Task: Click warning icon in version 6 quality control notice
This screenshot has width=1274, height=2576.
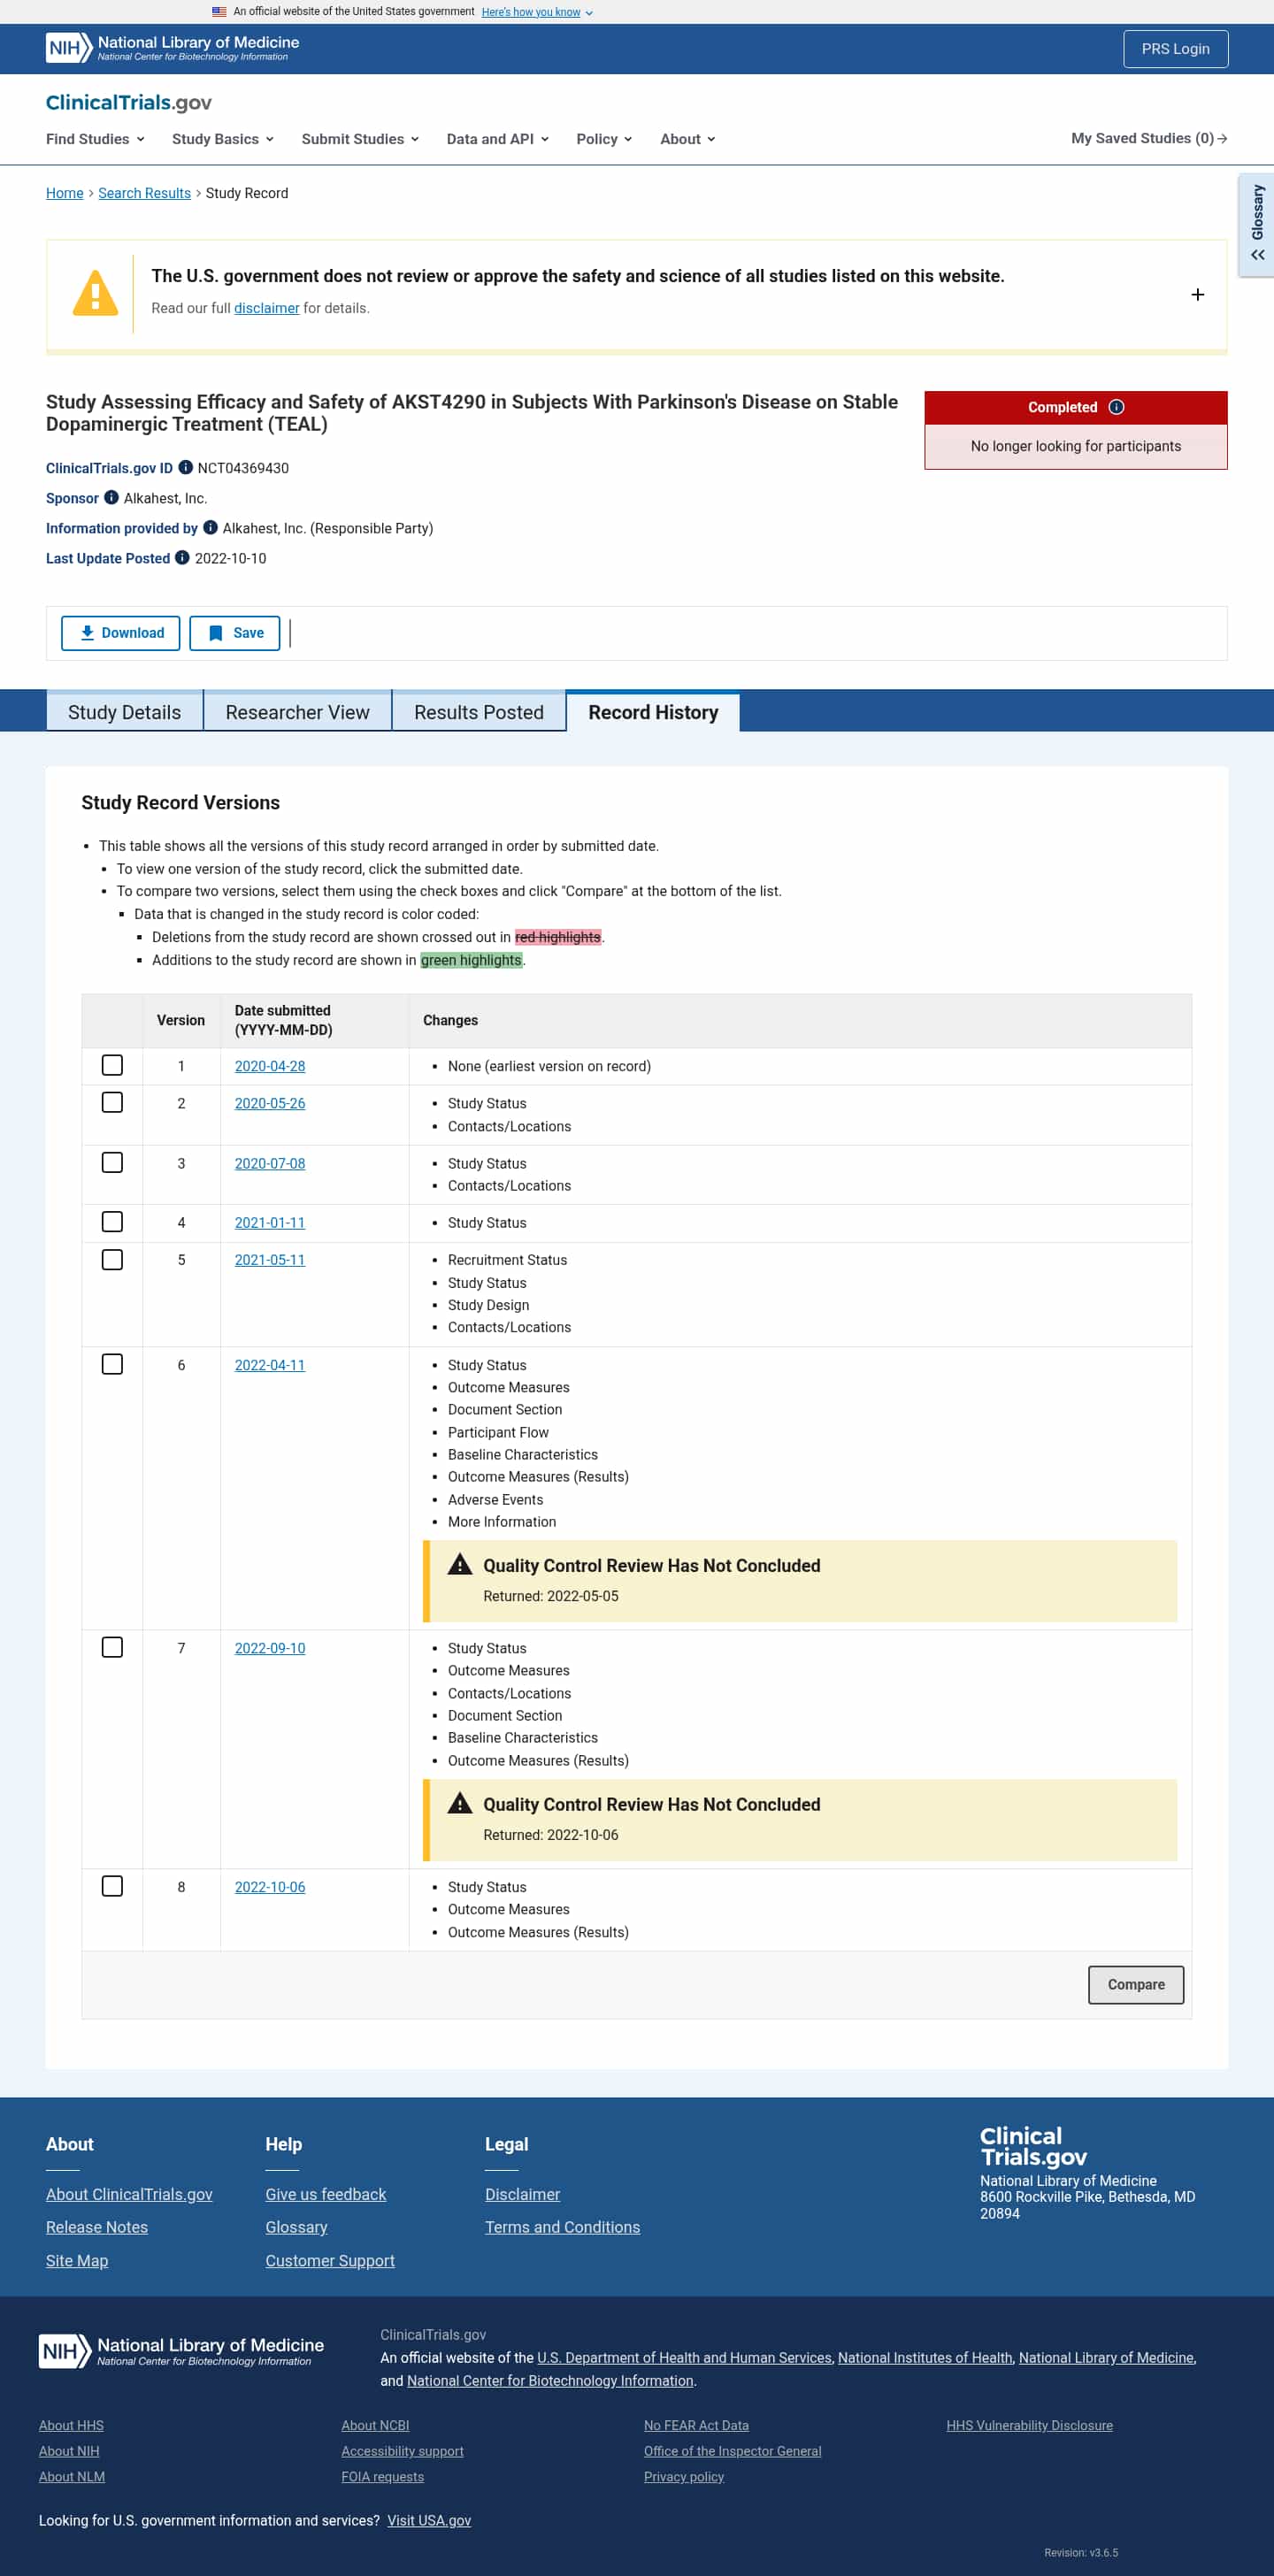Action: pos(460,1565)
